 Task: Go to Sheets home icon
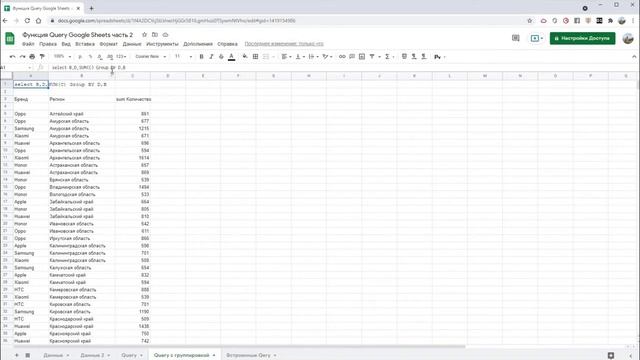(10, 39)
